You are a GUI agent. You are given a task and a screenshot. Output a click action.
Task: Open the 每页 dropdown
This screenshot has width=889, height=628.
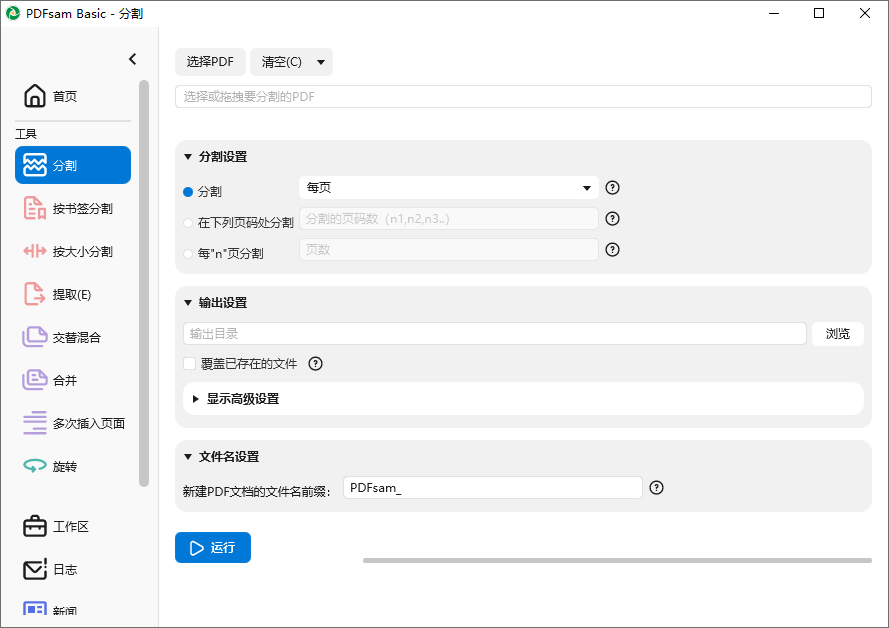tap(447, 187)
